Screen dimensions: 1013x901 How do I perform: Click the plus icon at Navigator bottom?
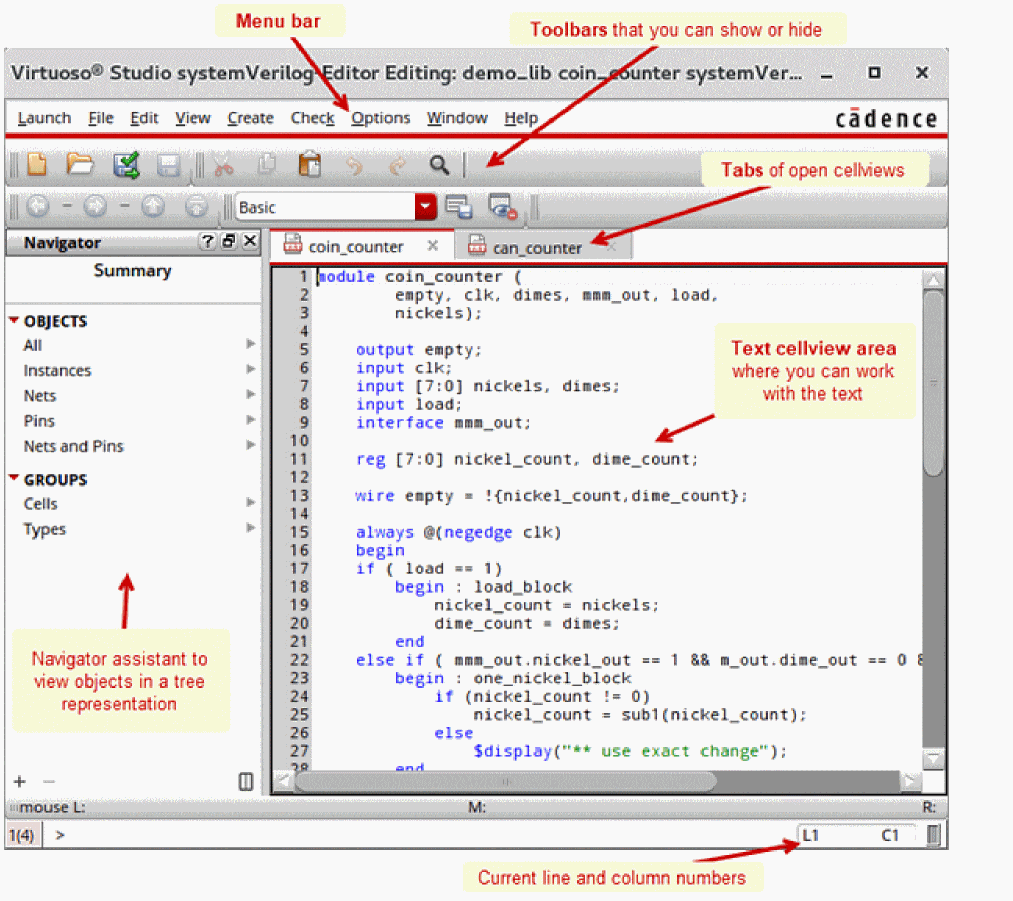click(19, 781)
